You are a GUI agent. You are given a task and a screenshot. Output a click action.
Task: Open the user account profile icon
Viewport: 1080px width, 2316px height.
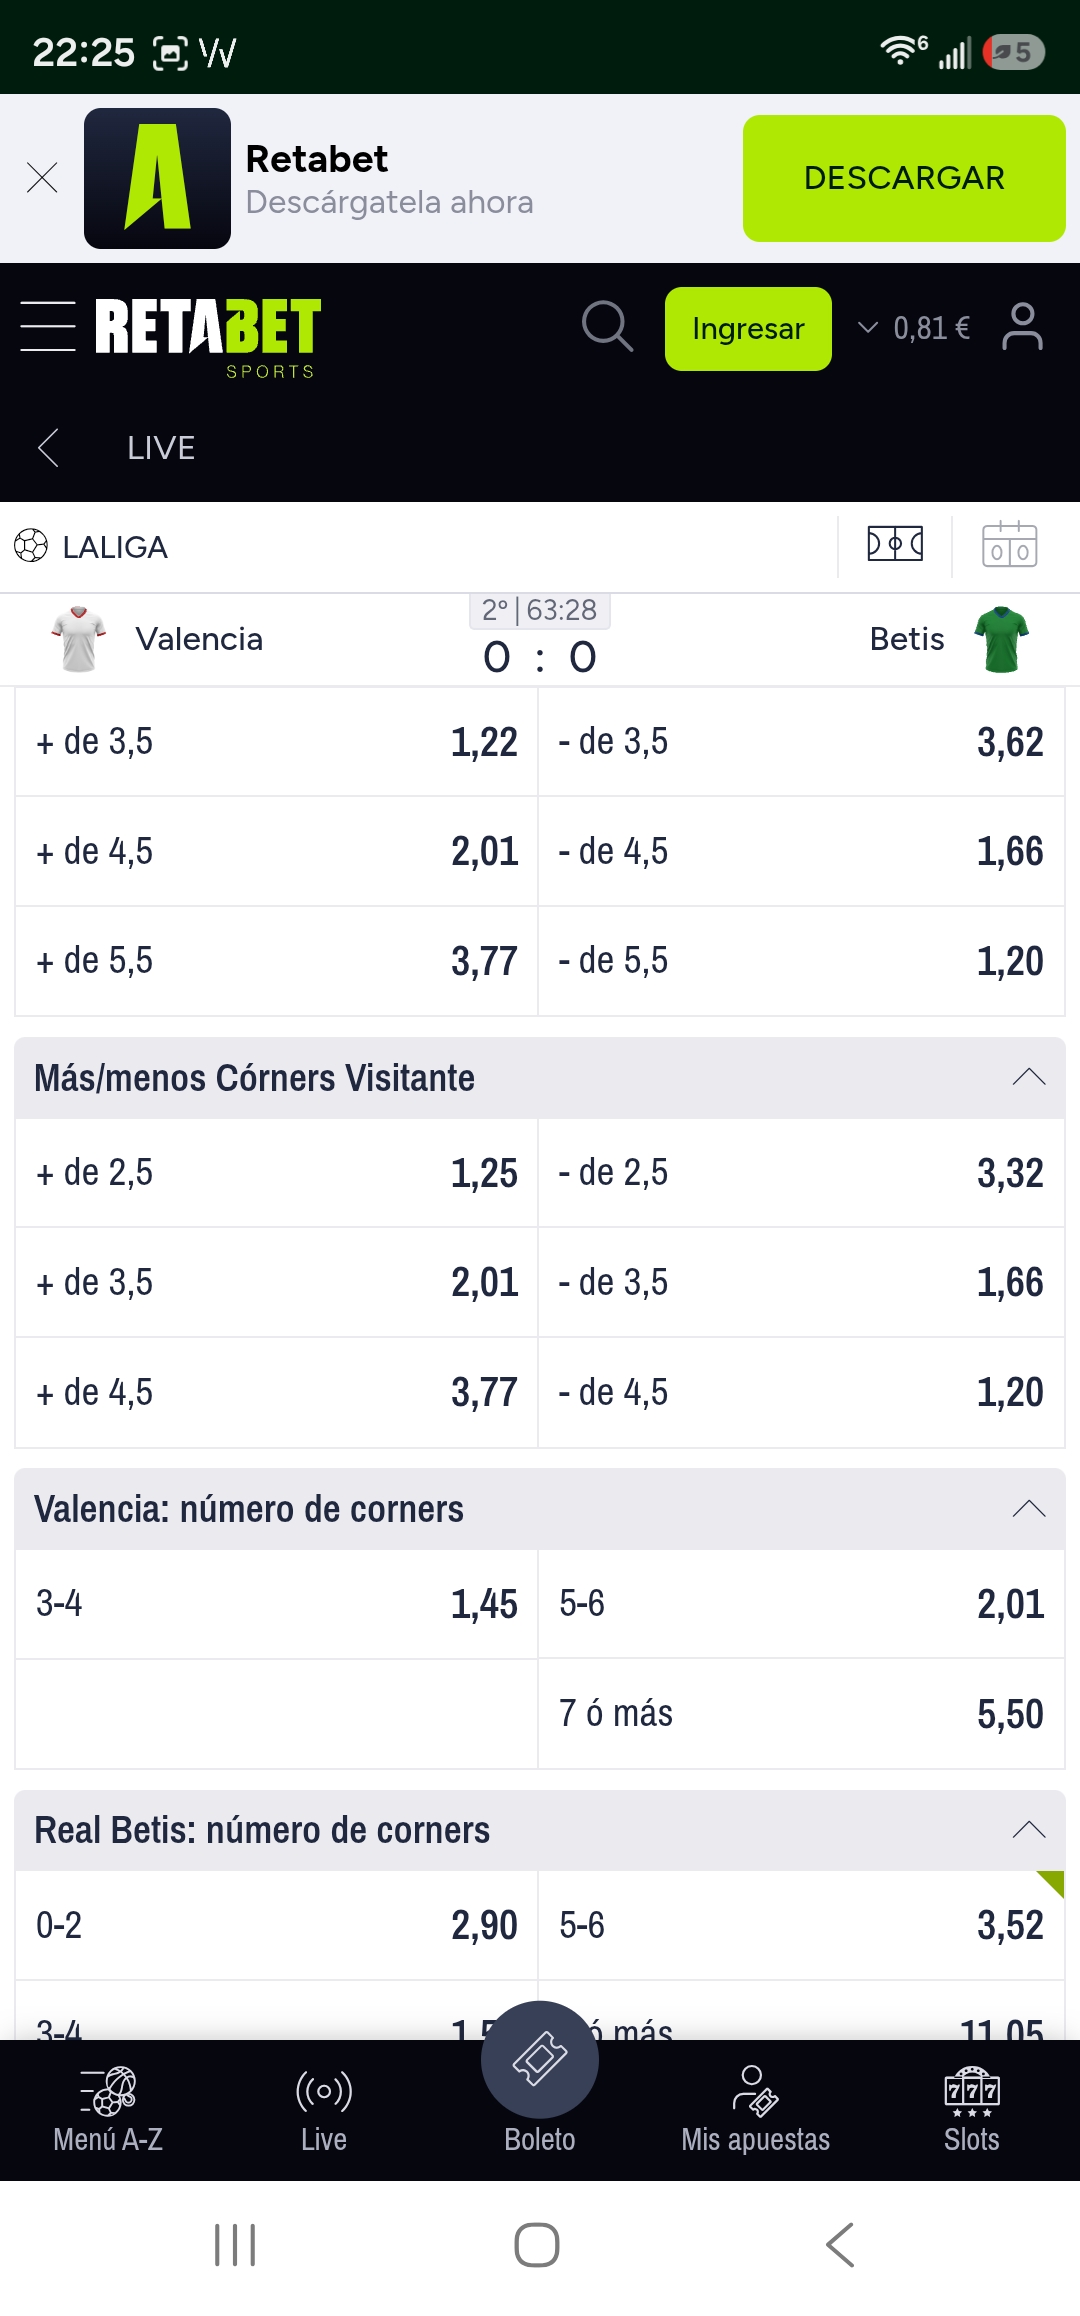(x=1022, y=327)
